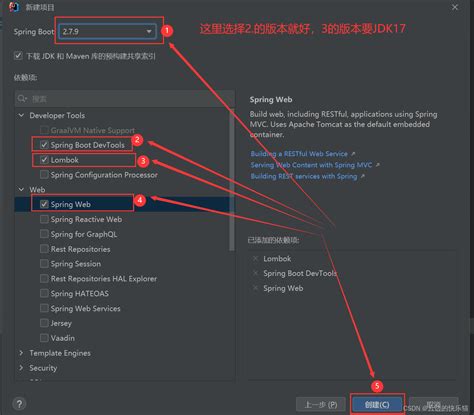Click the help question mark icon
This screenshot has width=474, height=415.
19,404
